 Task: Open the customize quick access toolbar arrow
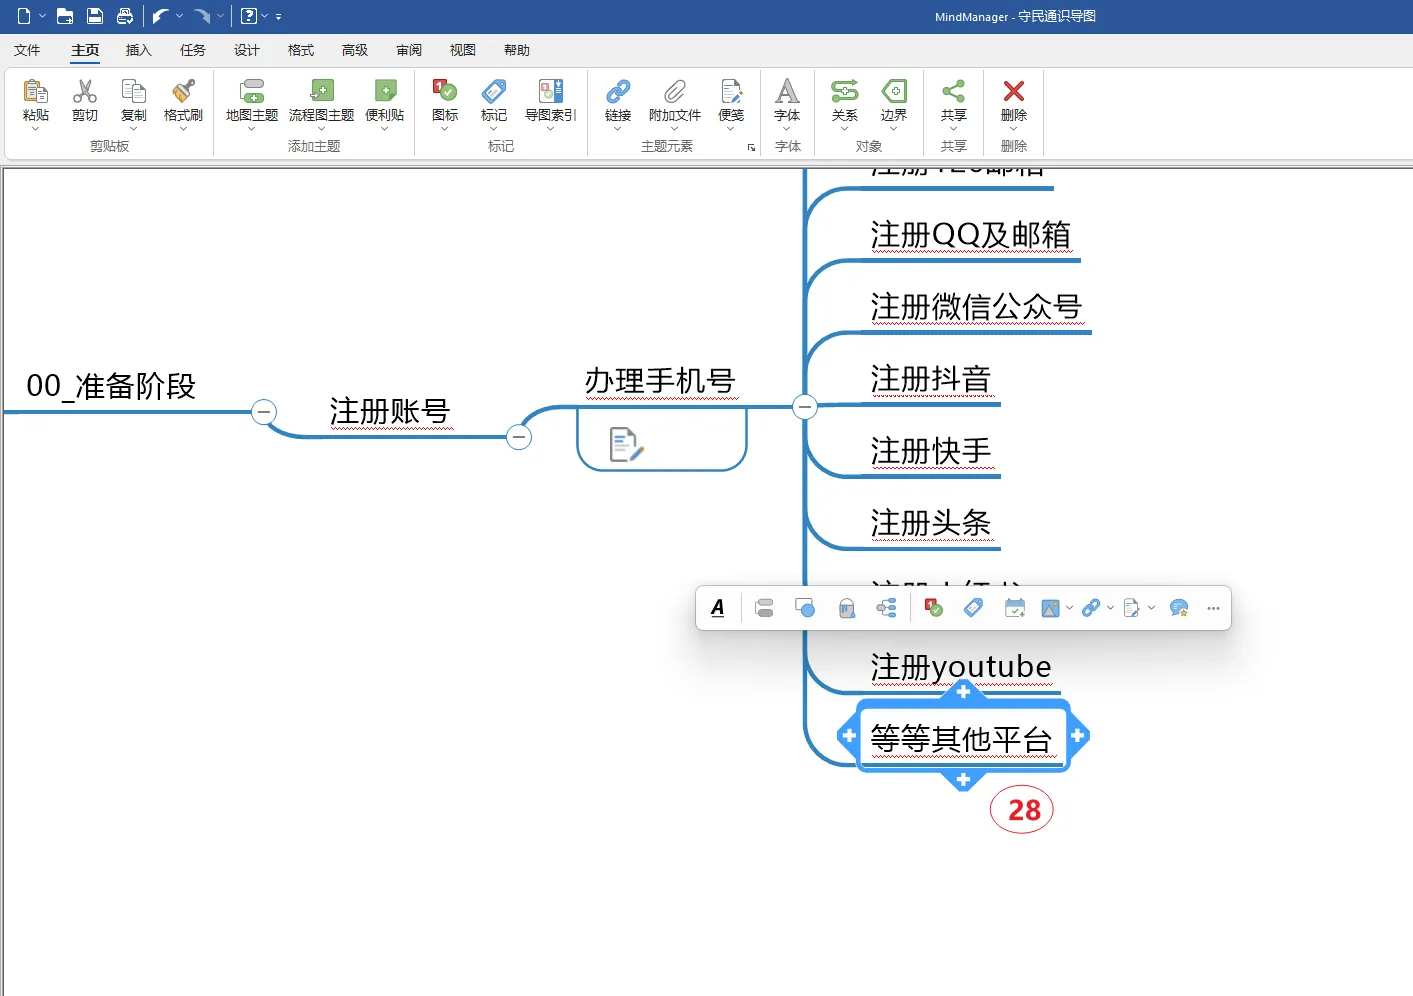279,16
